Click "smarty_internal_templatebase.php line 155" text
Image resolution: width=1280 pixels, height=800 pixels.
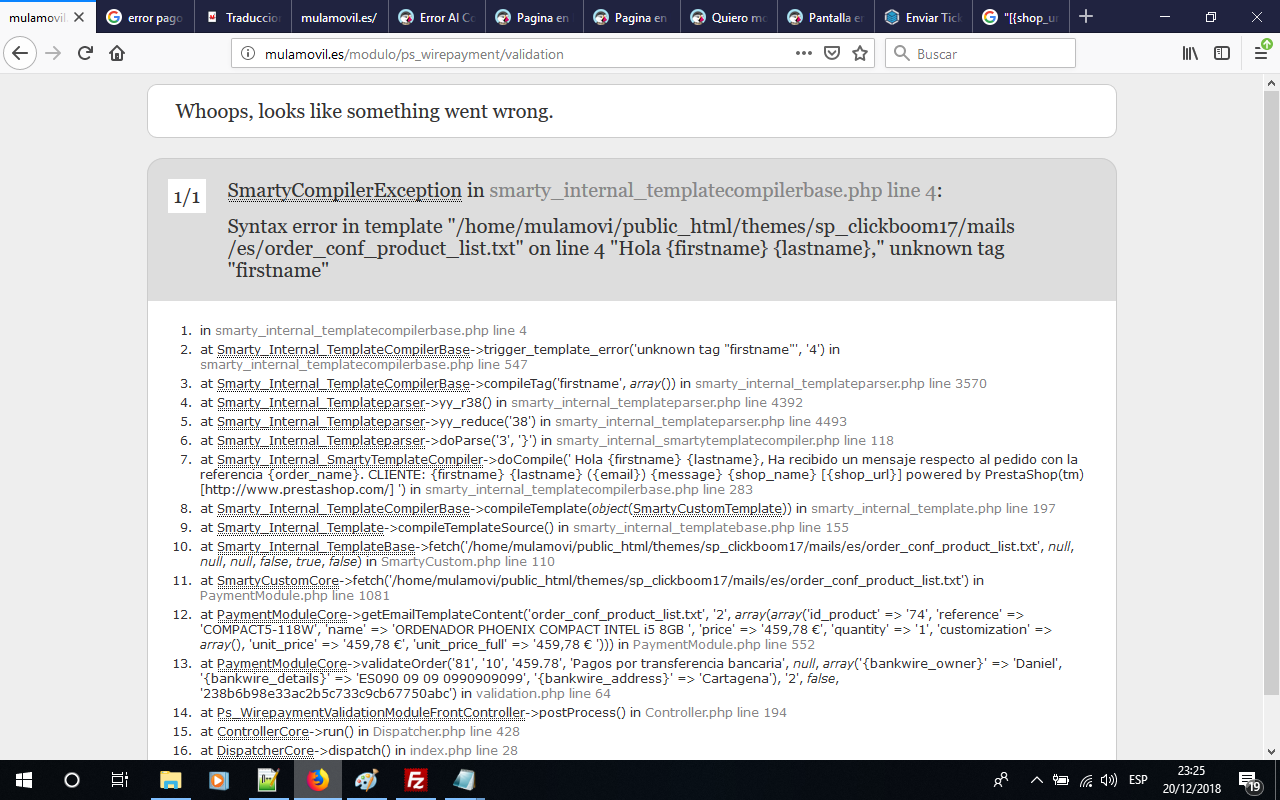click(x=711, y=528)
